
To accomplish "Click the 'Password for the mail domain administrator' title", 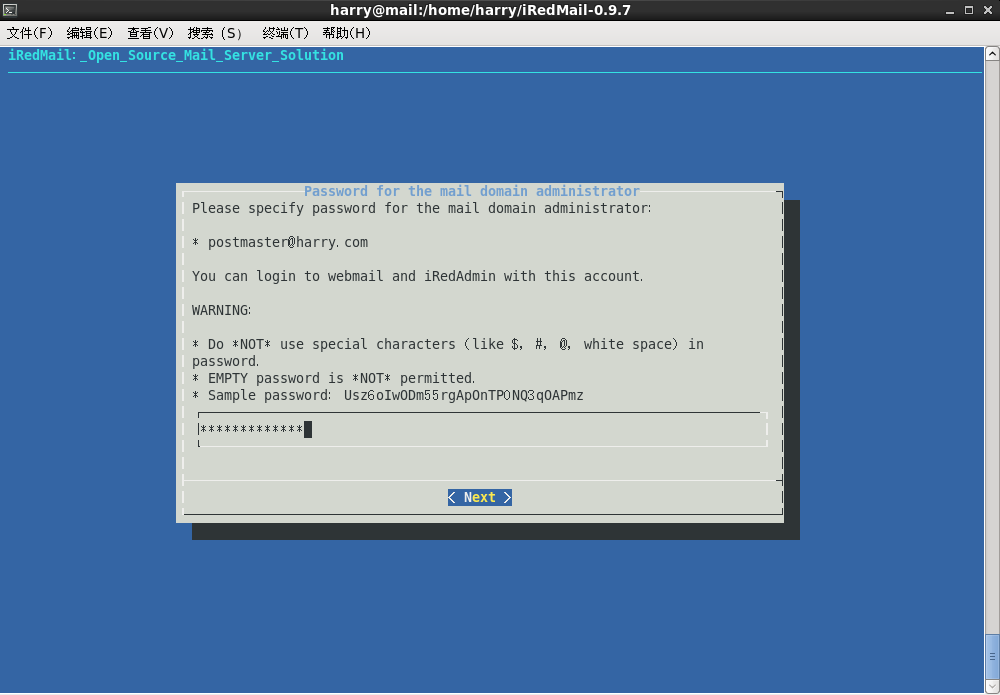I will (x=472, y=191).
